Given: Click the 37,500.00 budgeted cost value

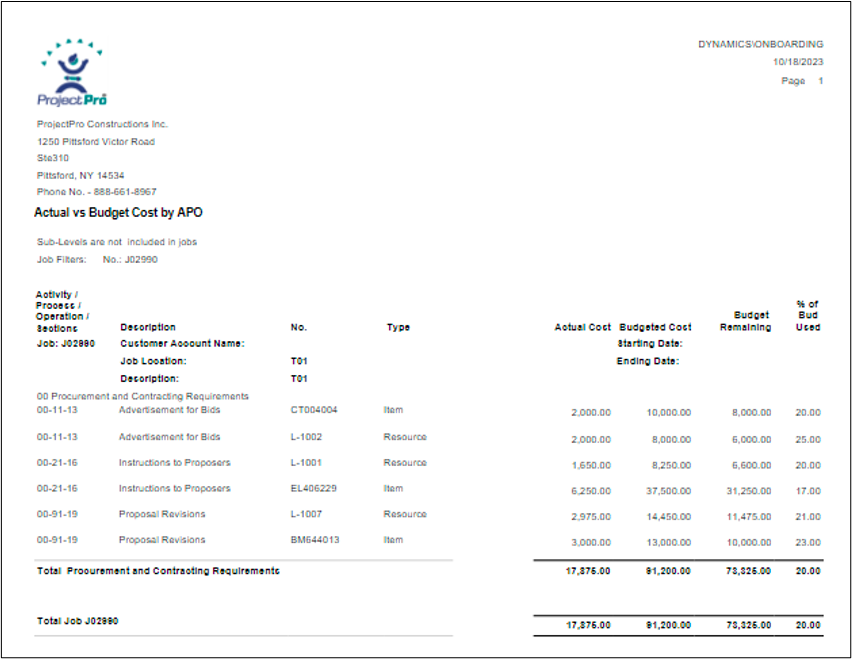Looking at the screenshot, I should tap(668, 489).
